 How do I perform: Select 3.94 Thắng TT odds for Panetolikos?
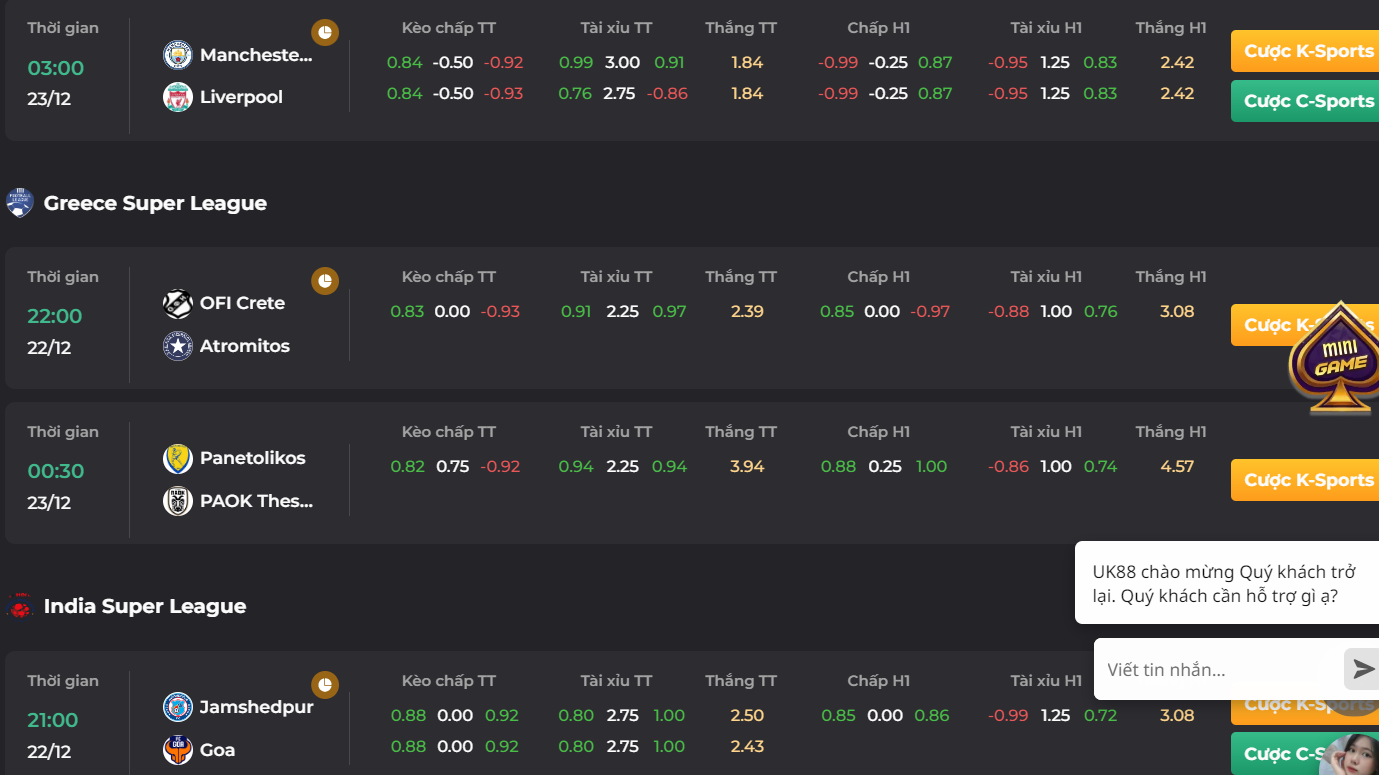click(x=747, y=466)
